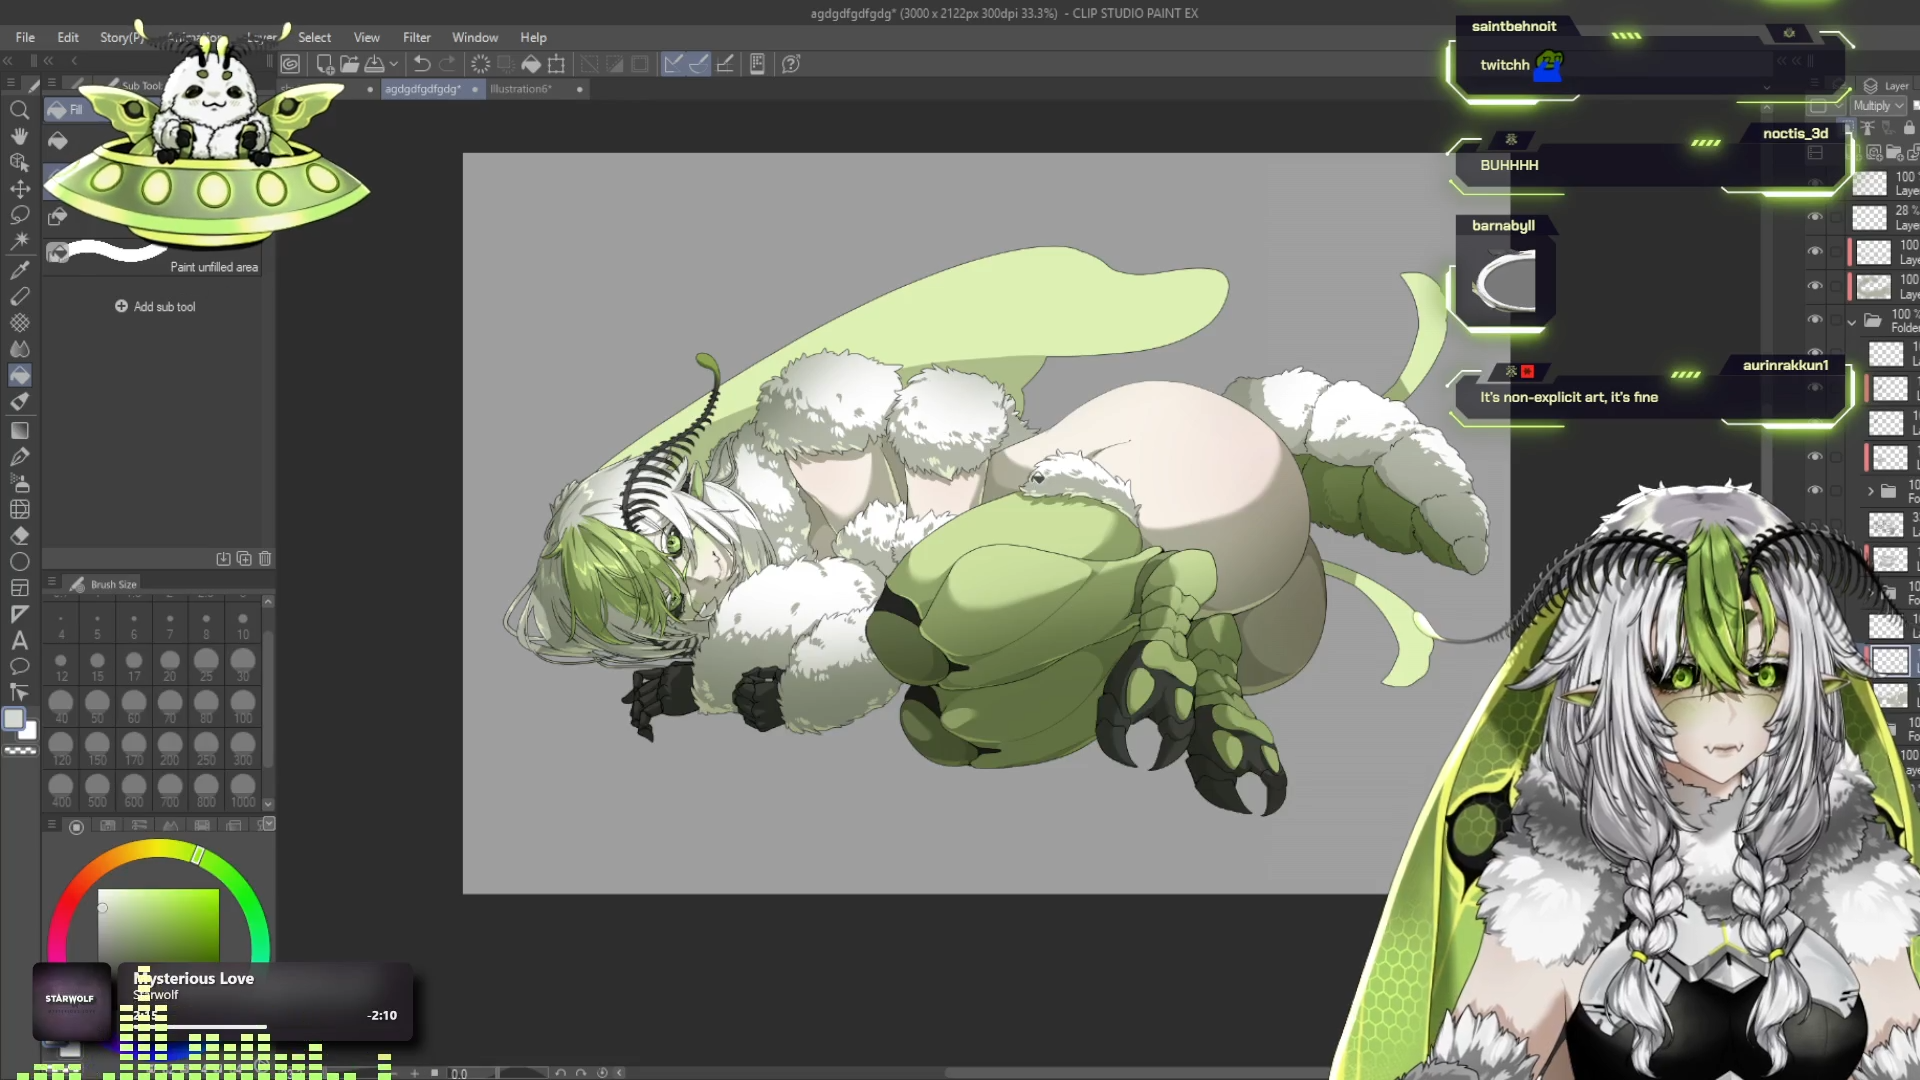Choose the Lasso selection tool
This screenshot has width=1920, height=1080.
coord(19,215)
